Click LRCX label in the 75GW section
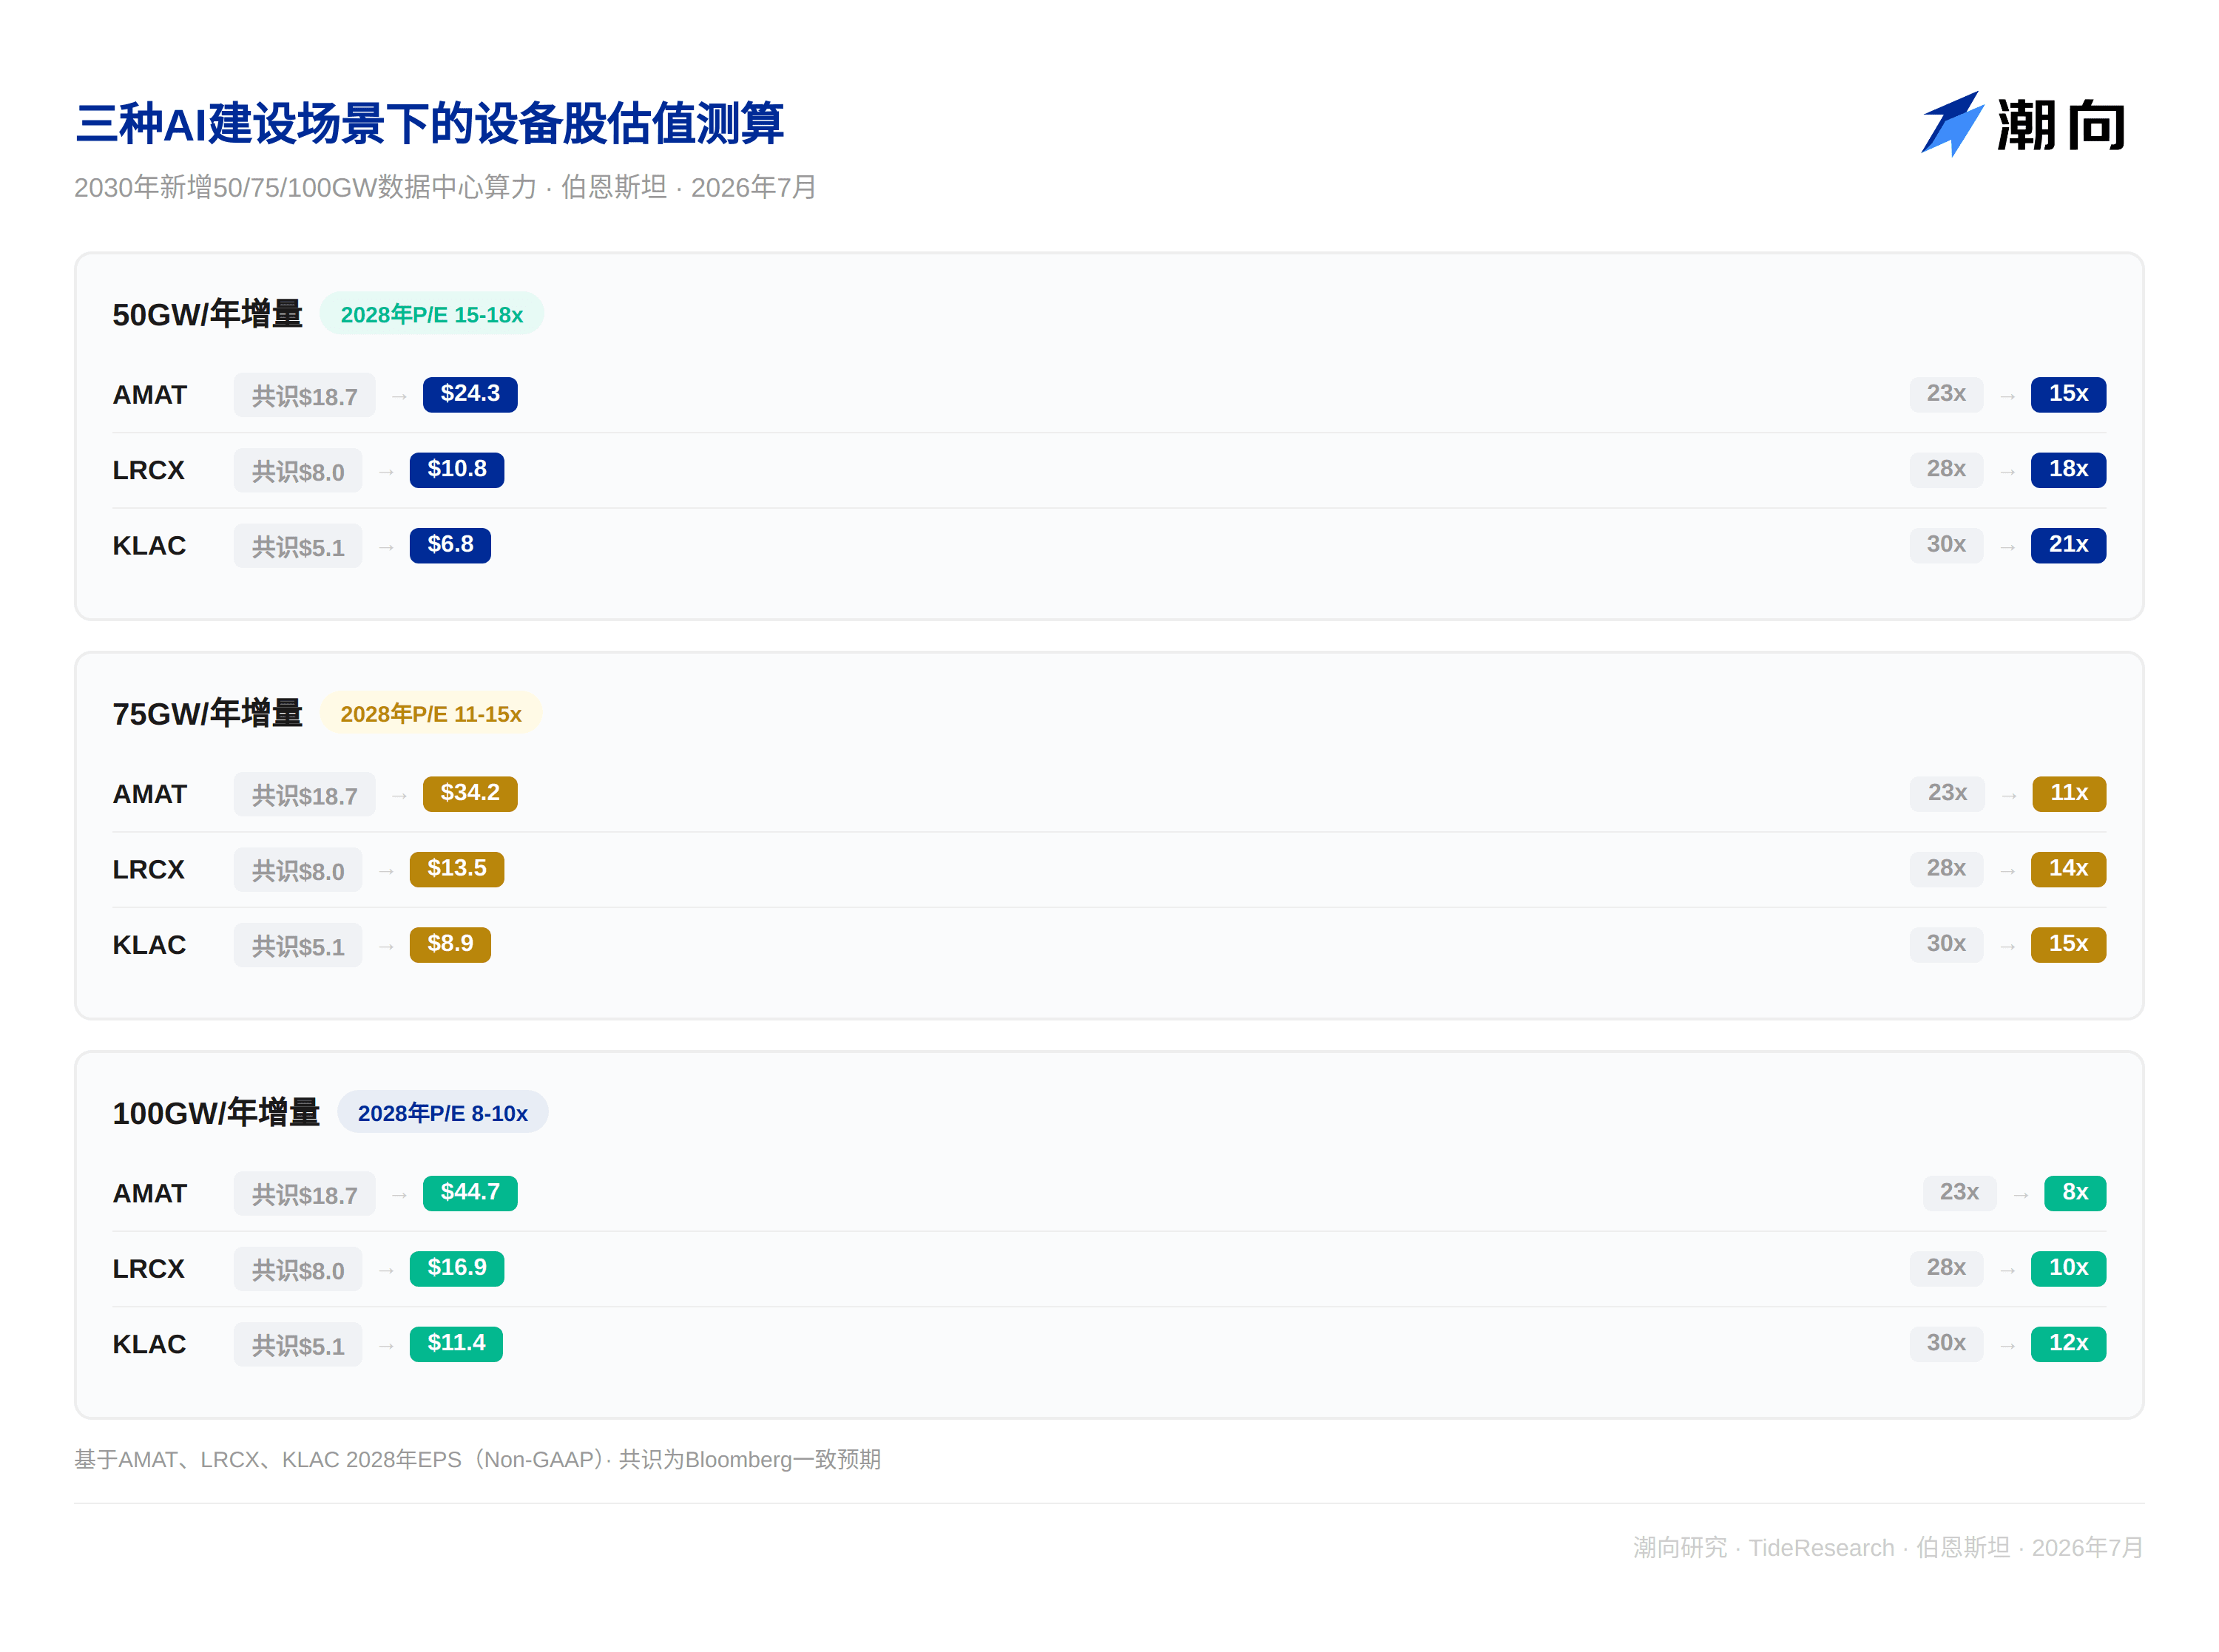The image size is (2219, 1652). (x=149, y=869)
